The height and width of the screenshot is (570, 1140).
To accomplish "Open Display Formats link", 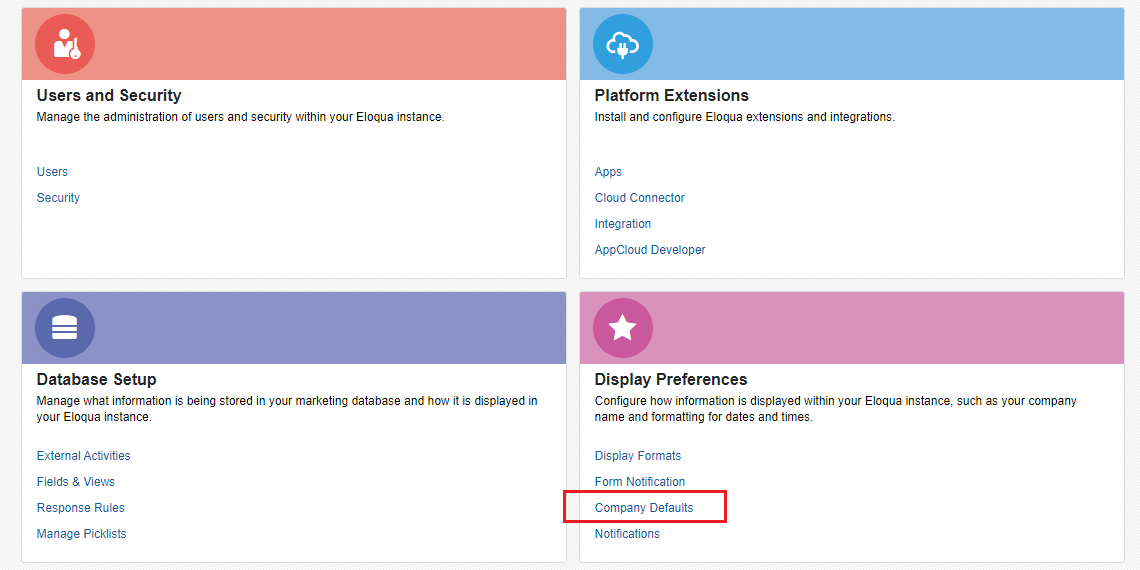I will coord(638,456).
